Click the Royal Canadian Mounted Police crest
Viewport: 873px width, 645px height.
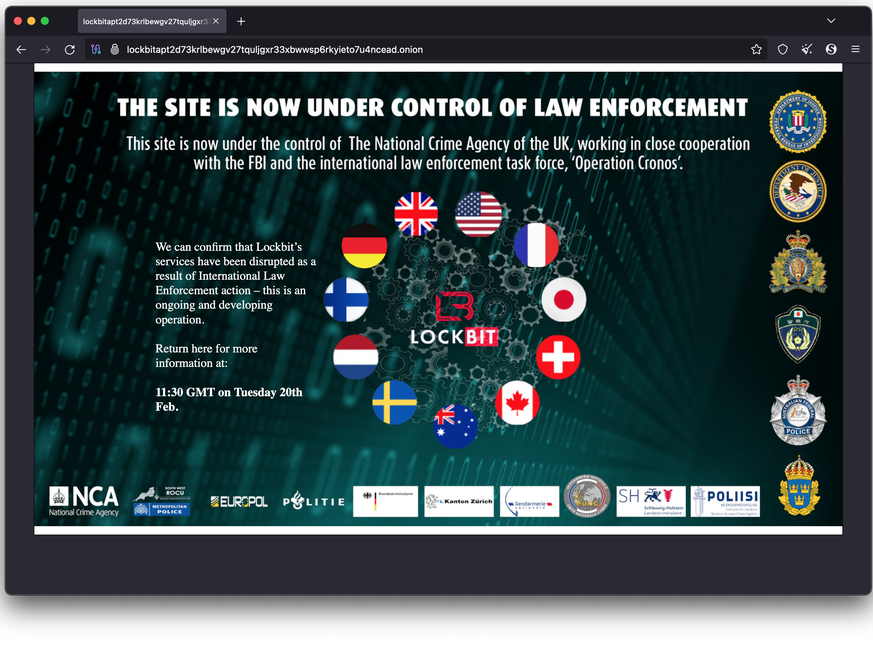coord(798,262)
